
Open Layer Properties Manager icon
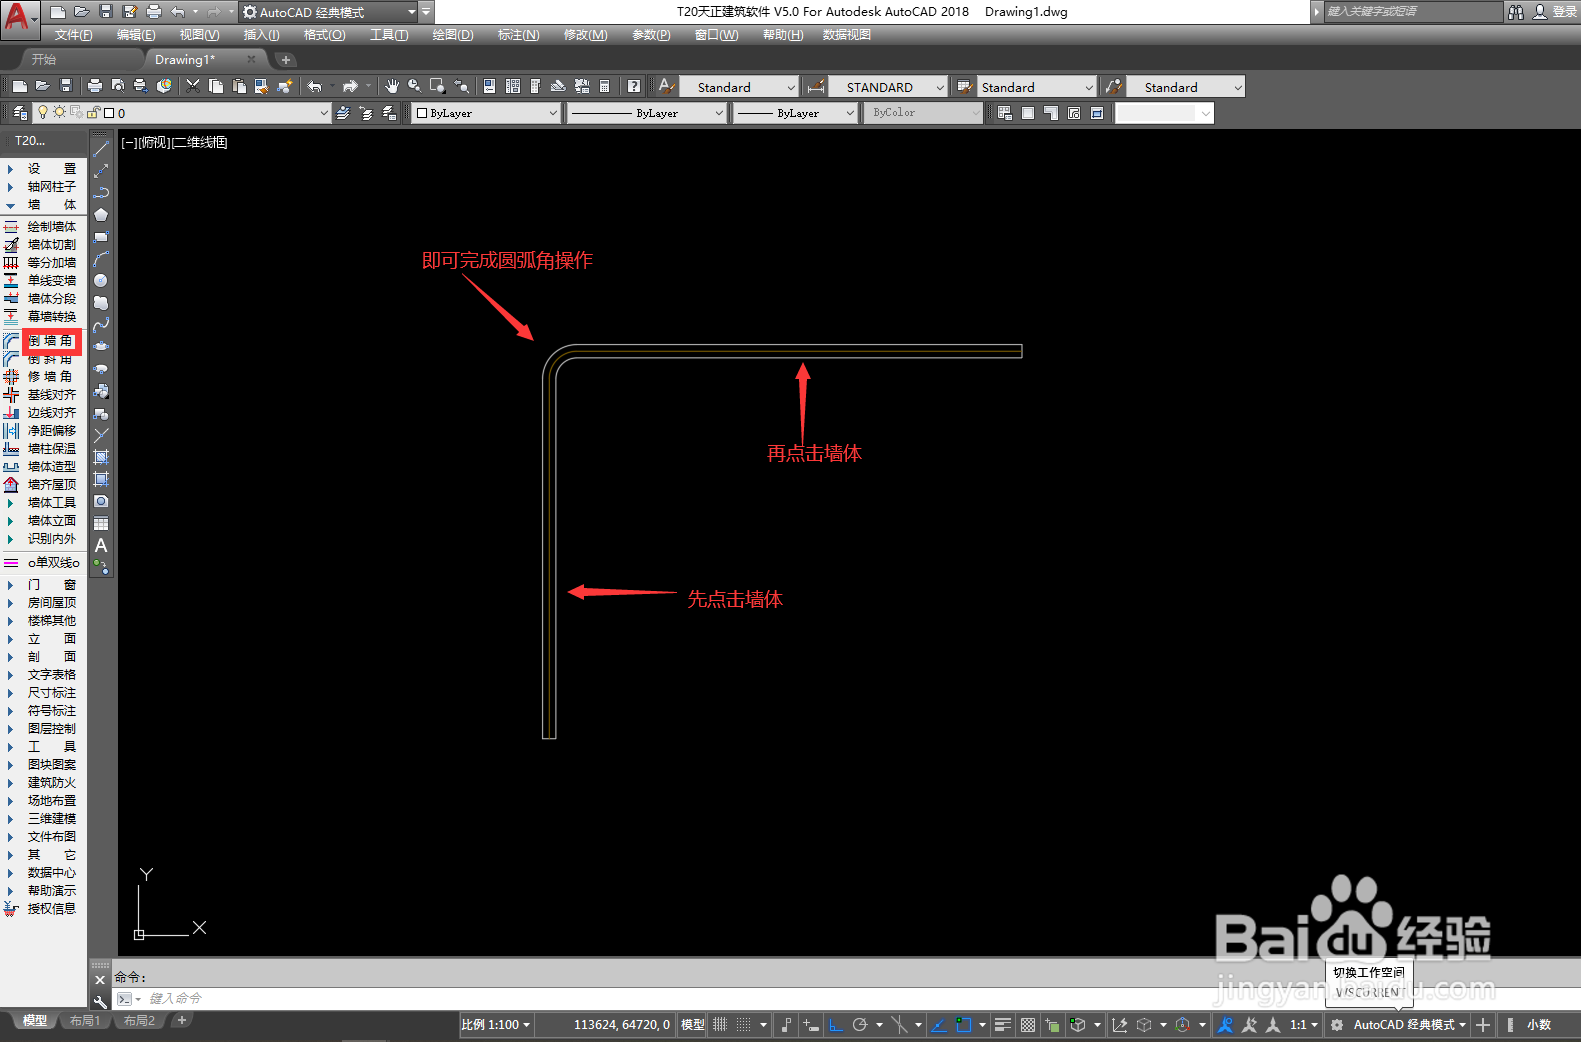click(x=20, y=113)
